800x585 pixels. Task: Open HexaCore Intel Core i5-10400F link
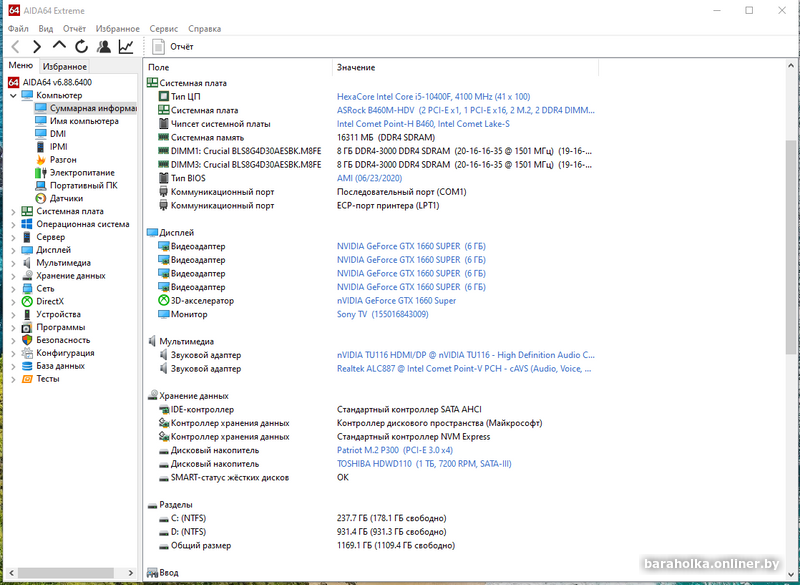click(x=434, y=96)
